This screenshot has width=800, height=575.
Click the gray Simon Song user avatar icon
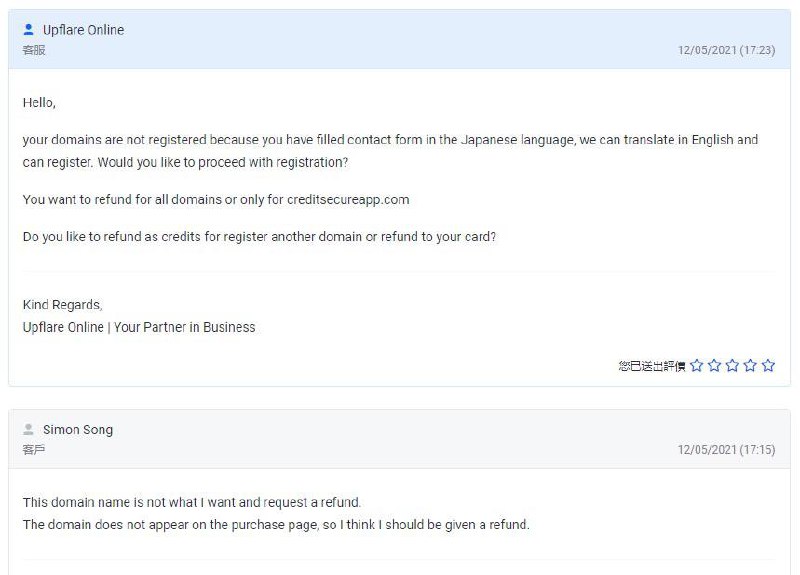click(29, 430)
